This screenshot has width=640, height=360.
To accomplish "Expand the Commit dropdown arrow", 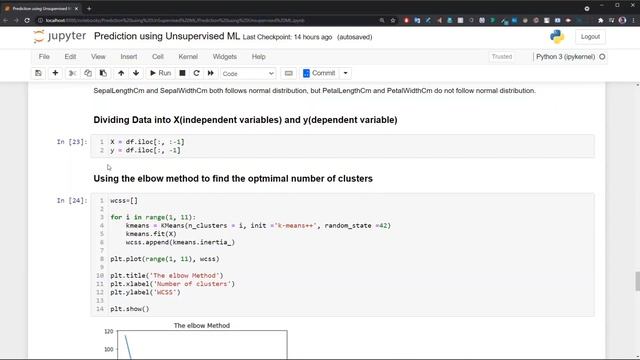I will [x=345, y=73].
